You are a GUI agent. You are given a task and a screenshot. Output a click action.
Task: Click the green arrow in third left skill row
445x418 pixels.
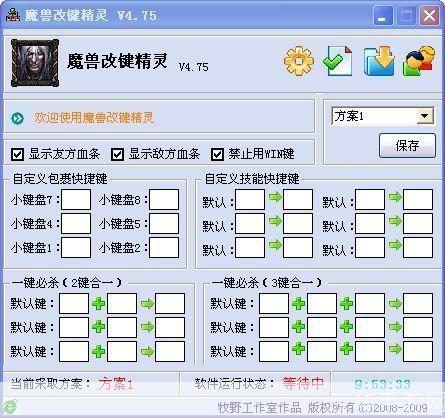coord(275,245)
